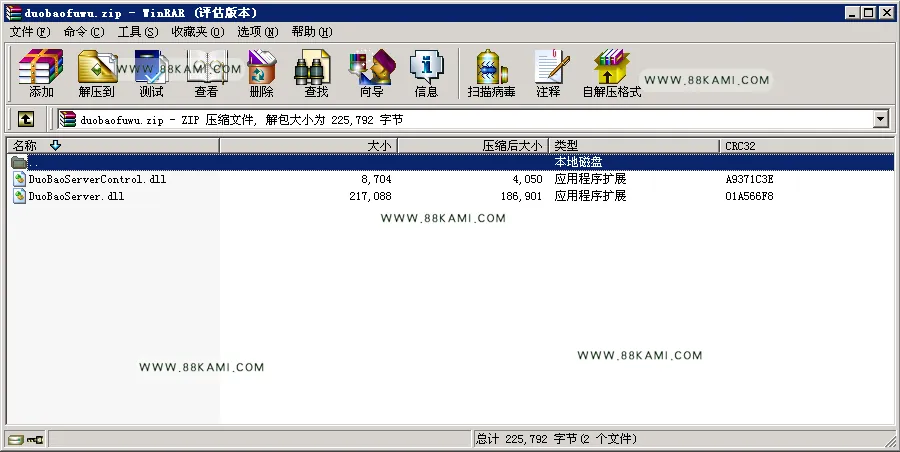The height and width of the screenshot is (452, 900).
Task: Sort by Packed size (压缩后大小) header
Action: tap(473, 146)
